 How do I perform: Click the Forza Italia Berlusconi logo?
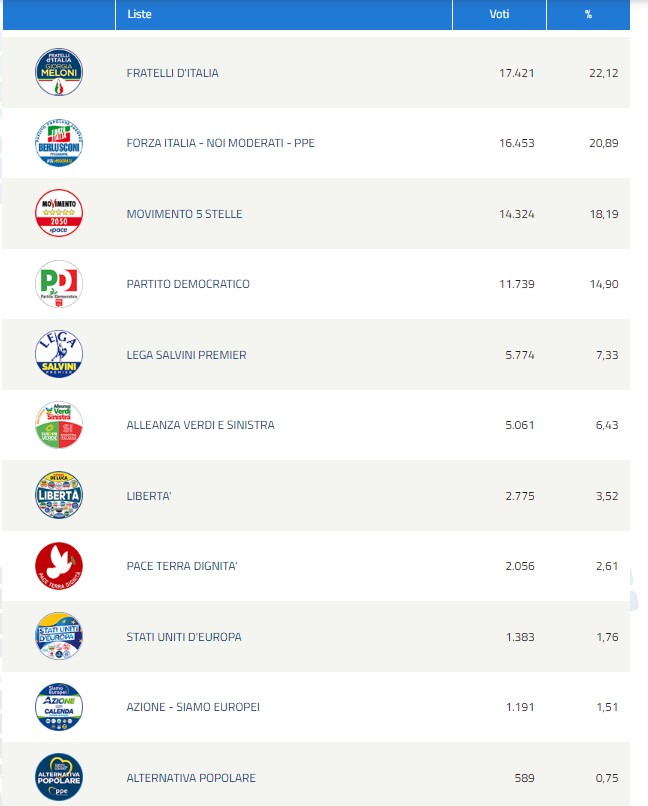(59, 142)
